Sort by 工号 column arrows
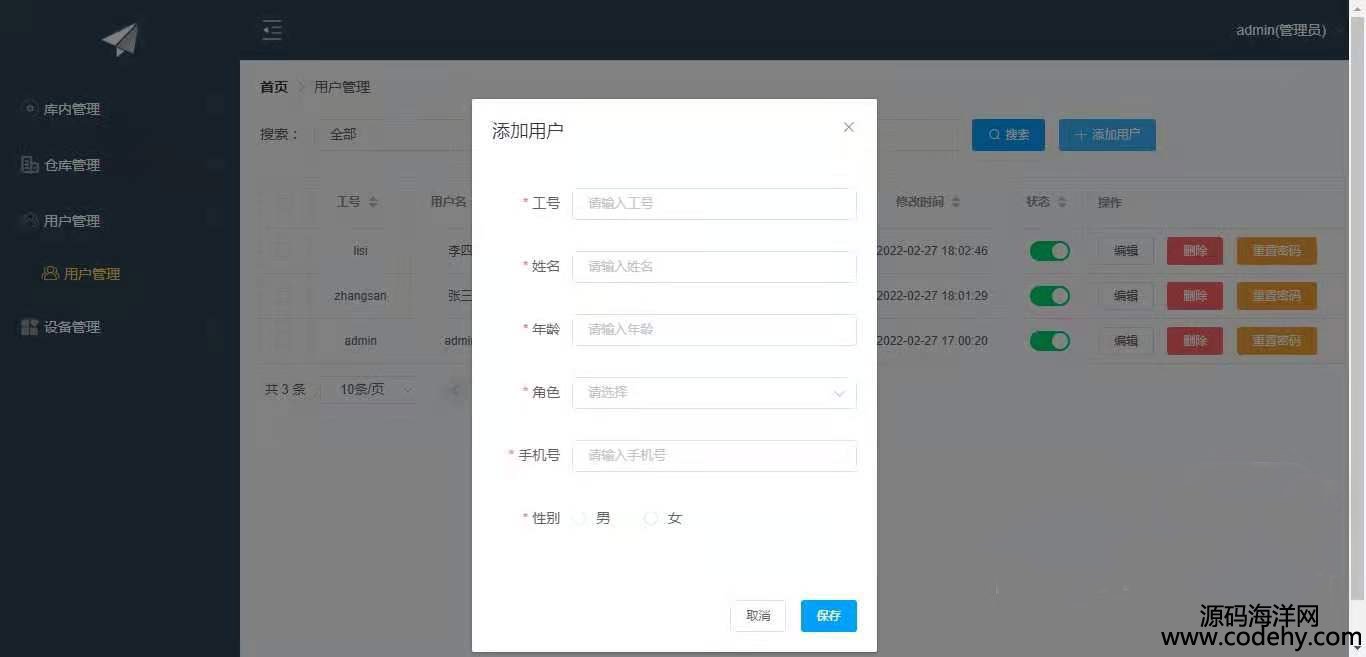 click(x=373, y=202)
